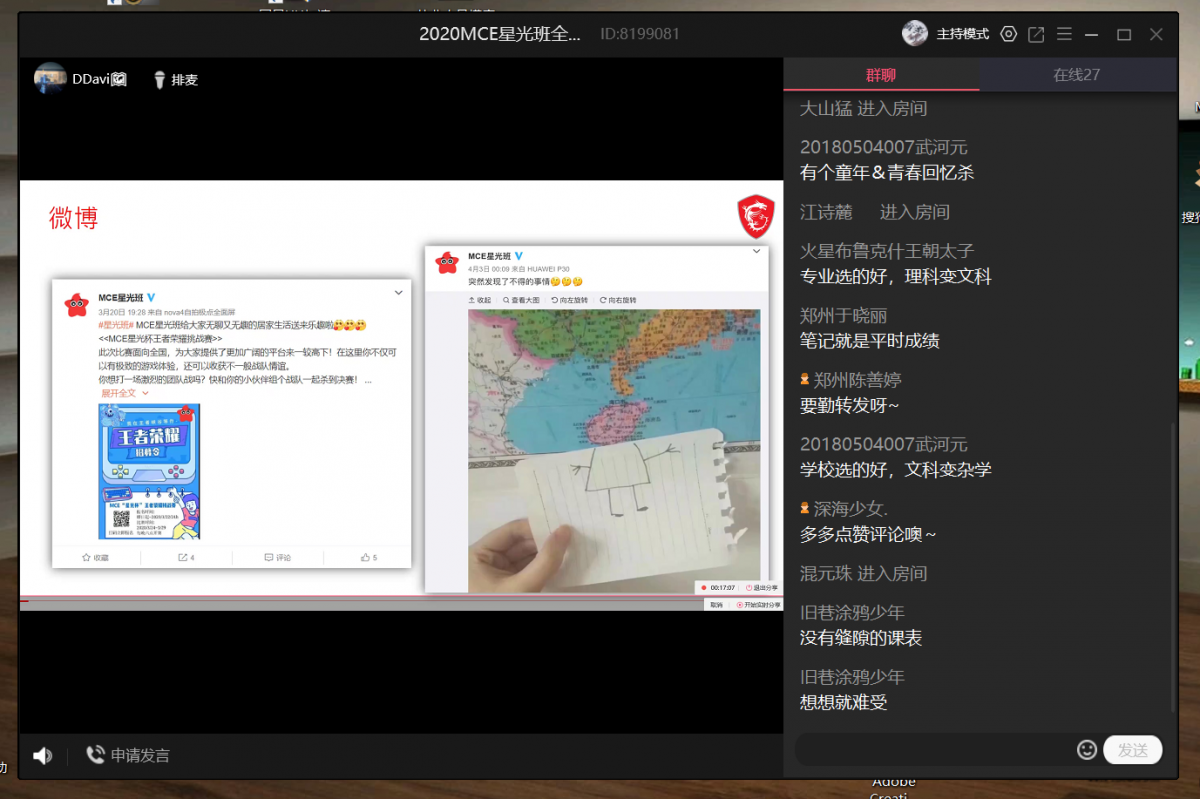Click the 2020MCE星光班 room title
This screenshot has width=1200, height=799.
499,34
